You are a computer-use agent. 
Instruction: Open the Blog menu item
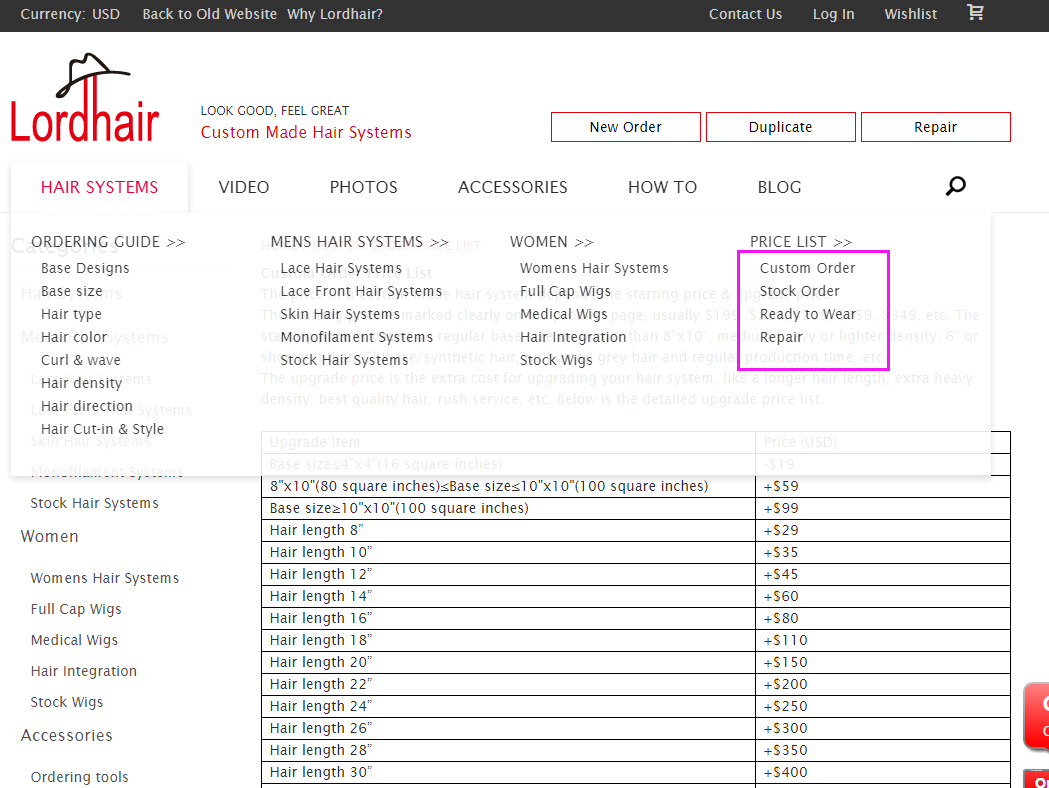tap(779, 187)
